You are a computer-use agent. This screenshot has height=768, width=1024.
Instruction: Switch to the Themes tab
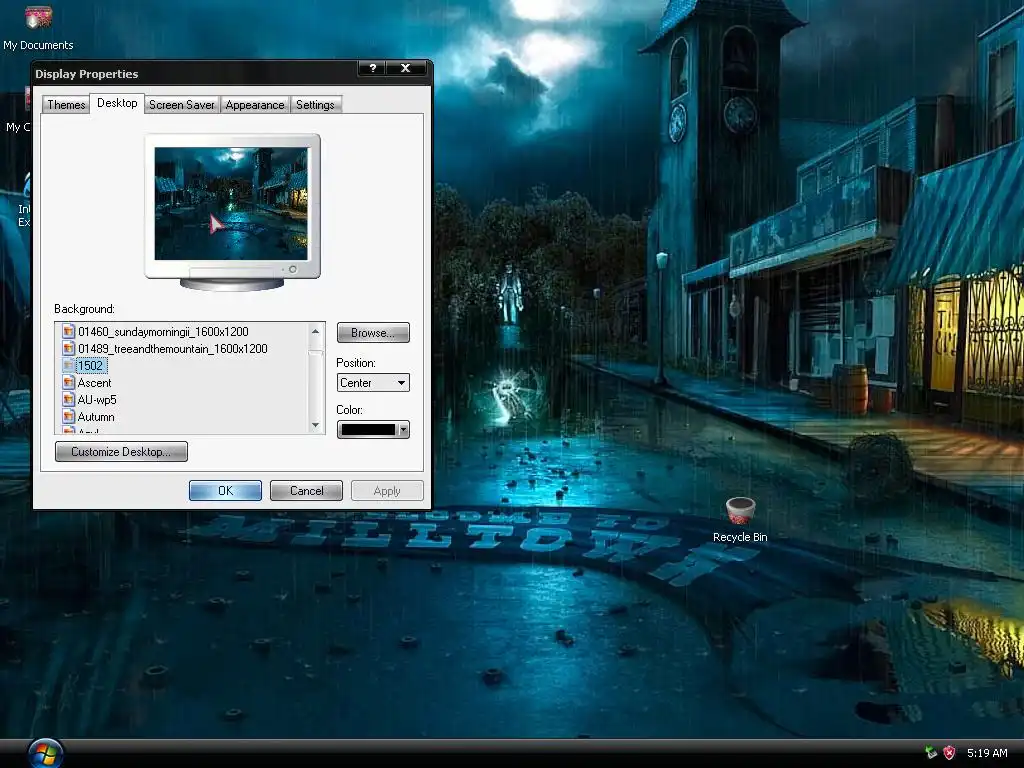tap(66, 104)
